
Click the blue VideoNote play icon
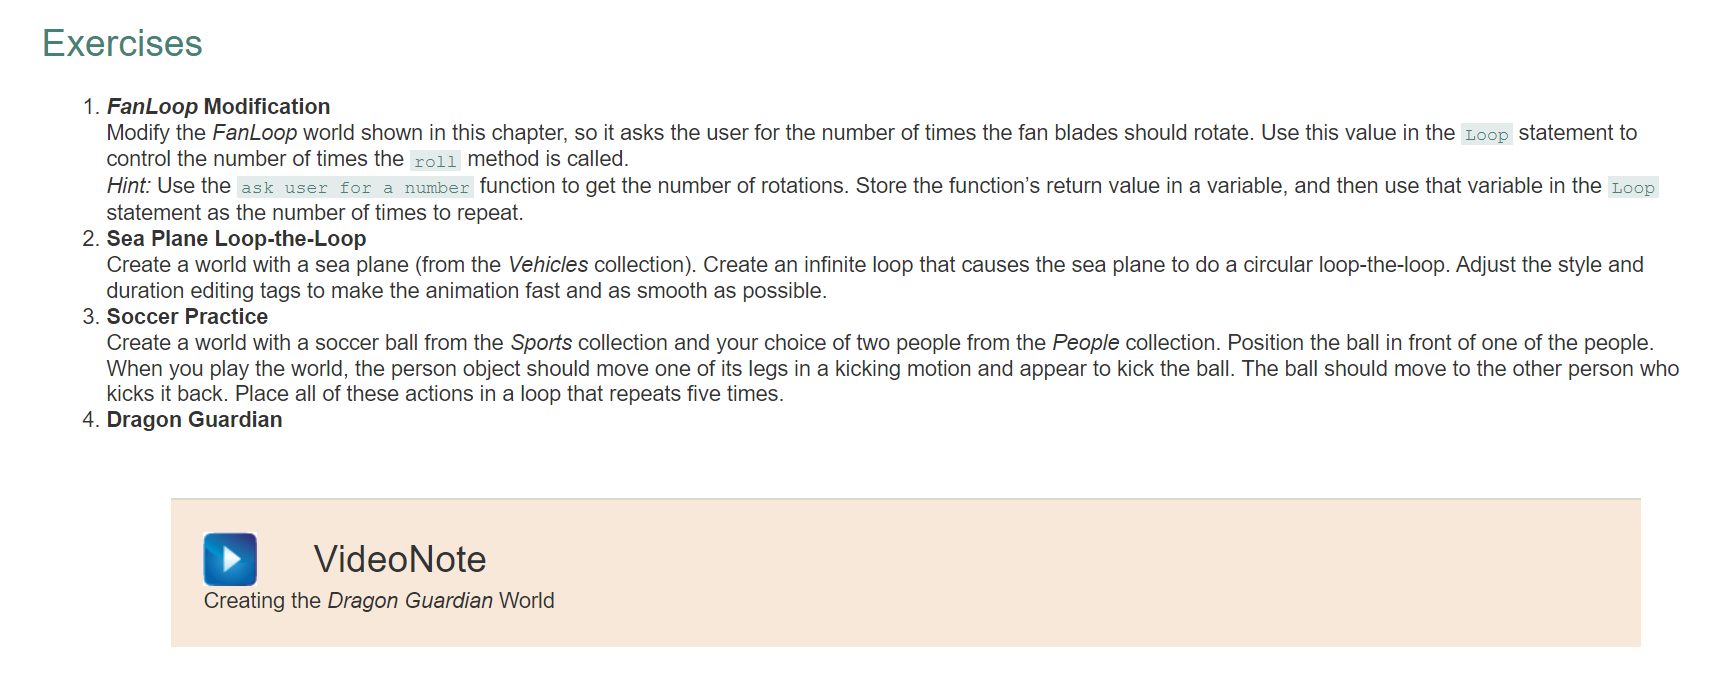point(230,559)
